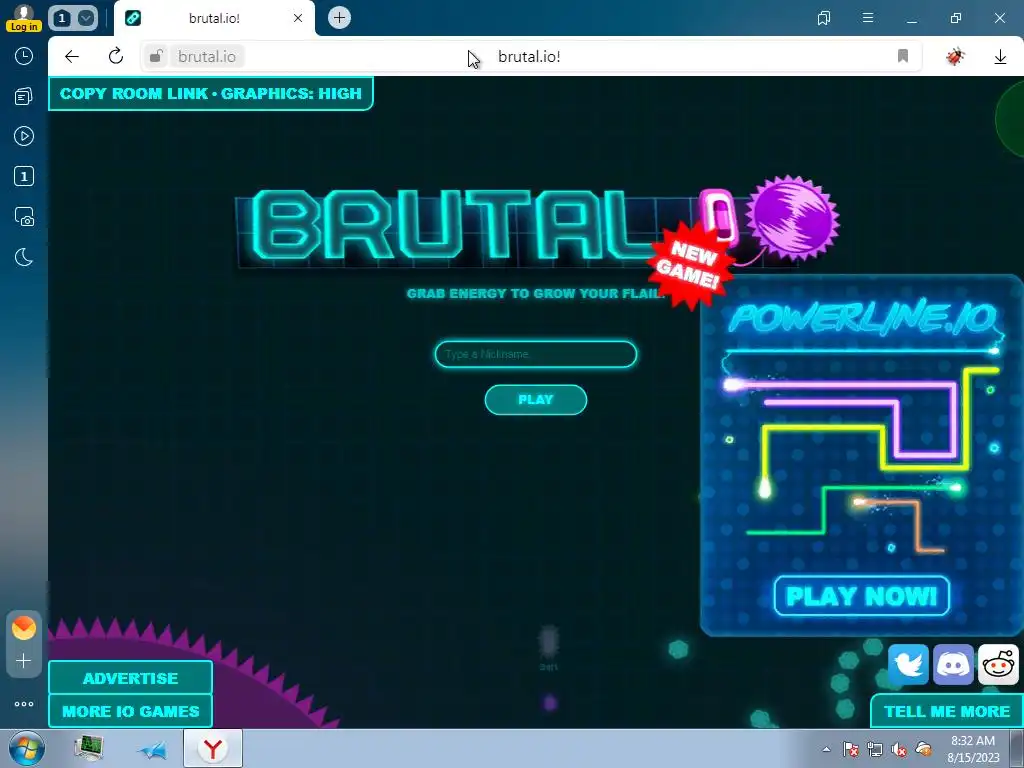Open the ladybug extension icon

(x=955, y=56)
